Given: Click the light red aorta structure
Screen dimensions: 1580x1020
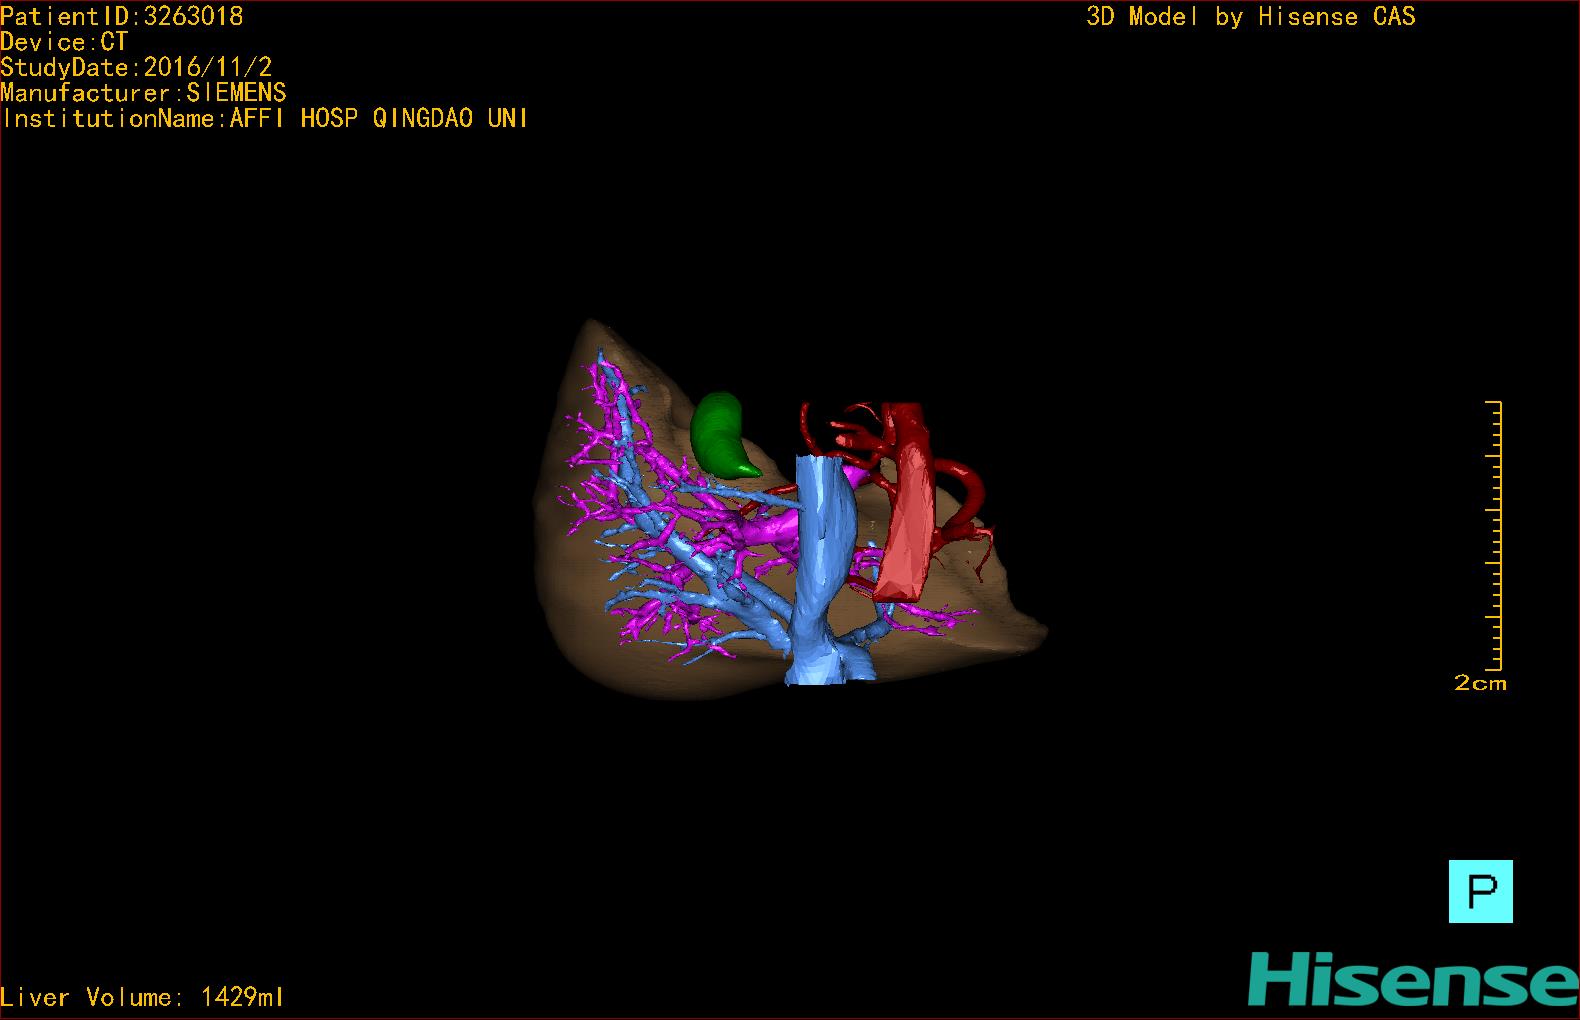Looking at the screenshot, I should point(908,520).
